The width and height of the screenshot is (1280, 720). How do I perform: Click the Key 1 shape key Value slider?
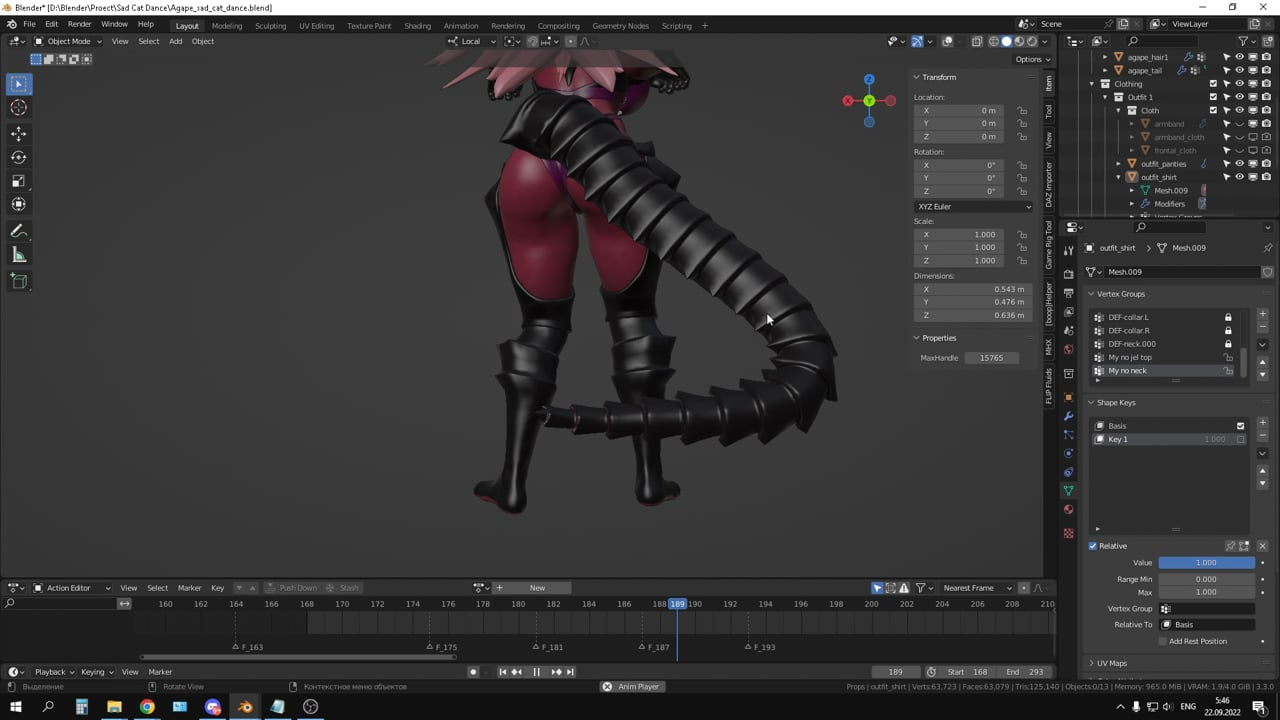[1207, 563]
